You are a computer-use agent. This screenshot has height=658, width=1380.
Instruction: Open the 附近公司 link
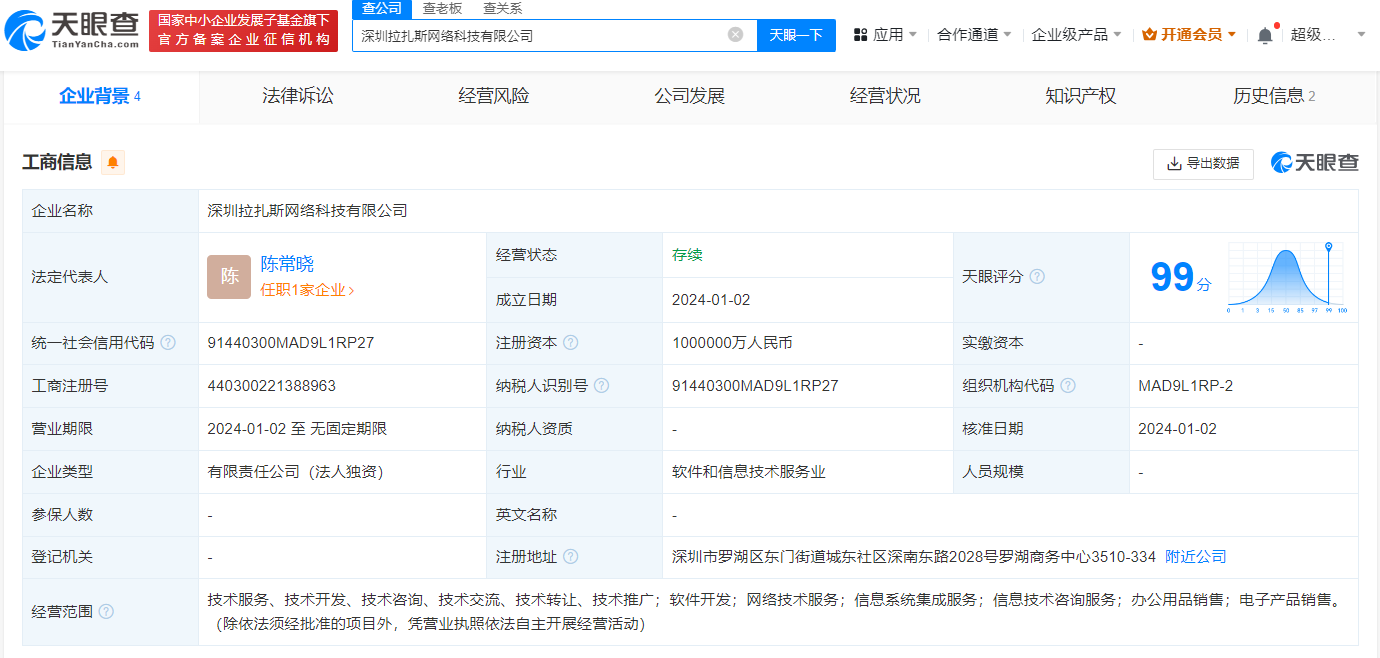click(x=1195, y=557)
